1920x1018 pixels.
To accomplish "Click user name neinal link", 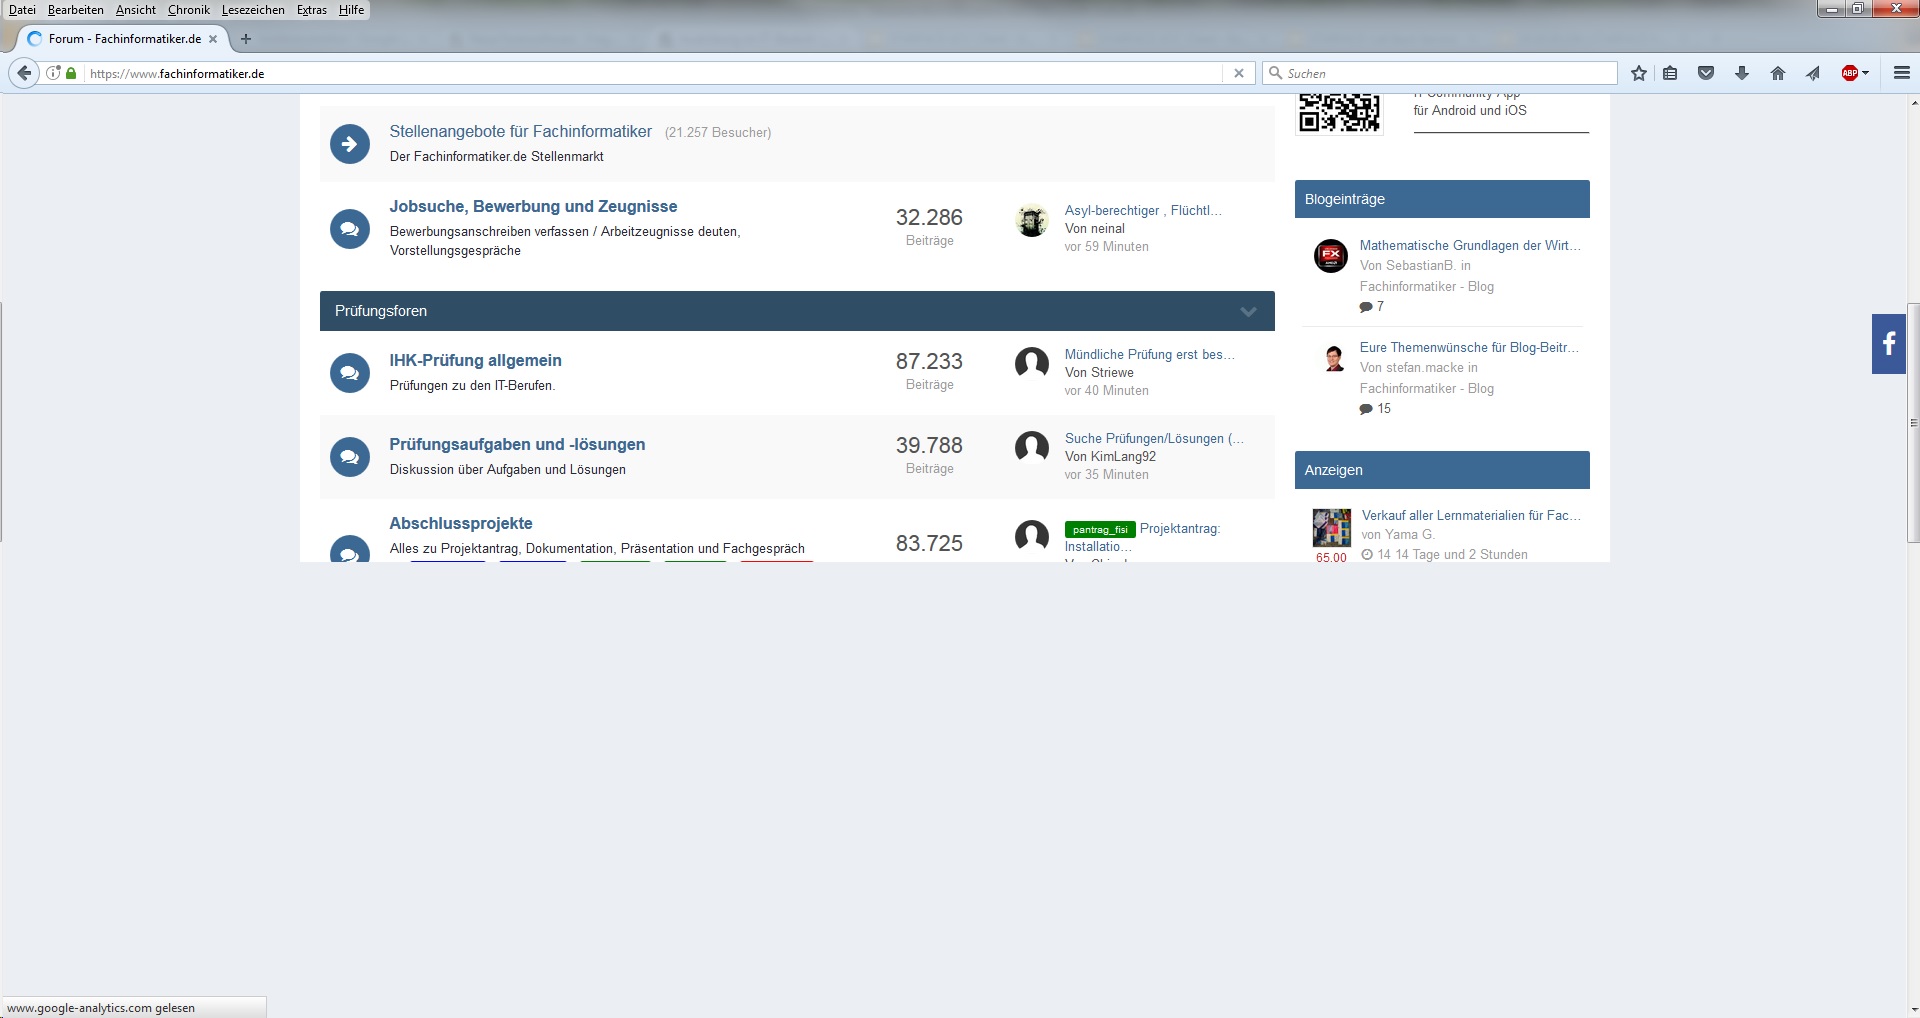I will coord(1107,229).
